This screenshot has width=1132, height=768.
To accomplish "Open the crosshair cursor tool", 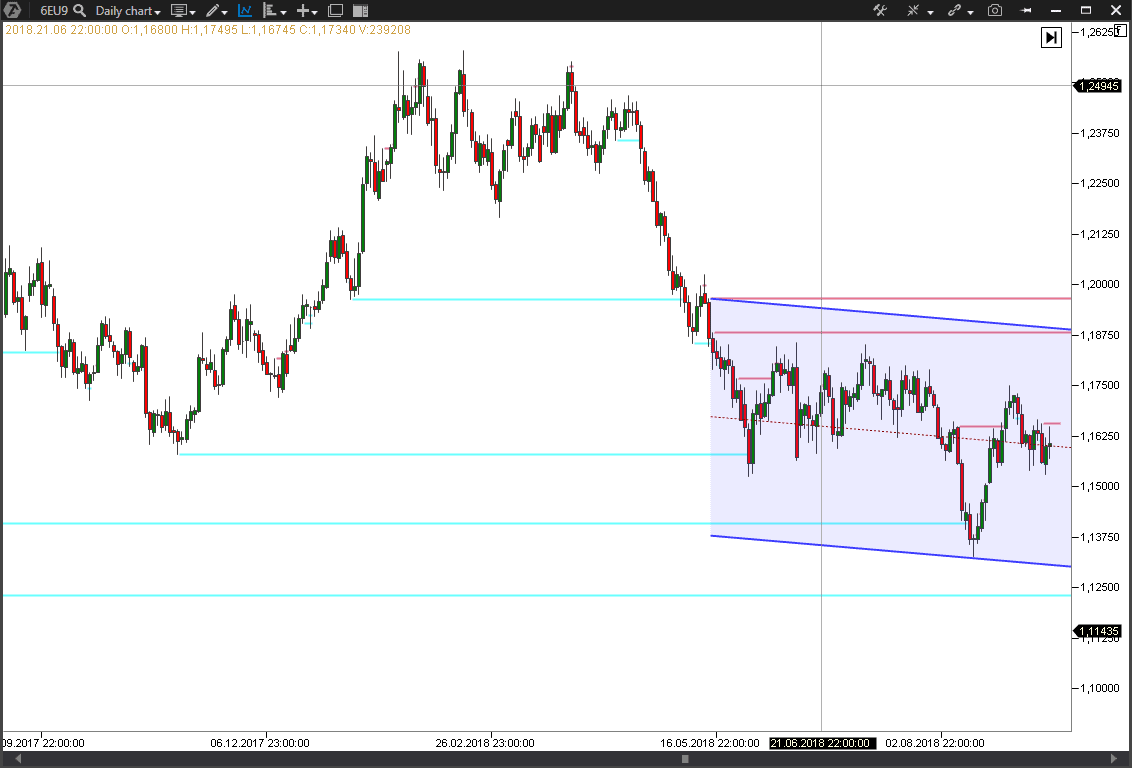I will [x=914, y=11].
